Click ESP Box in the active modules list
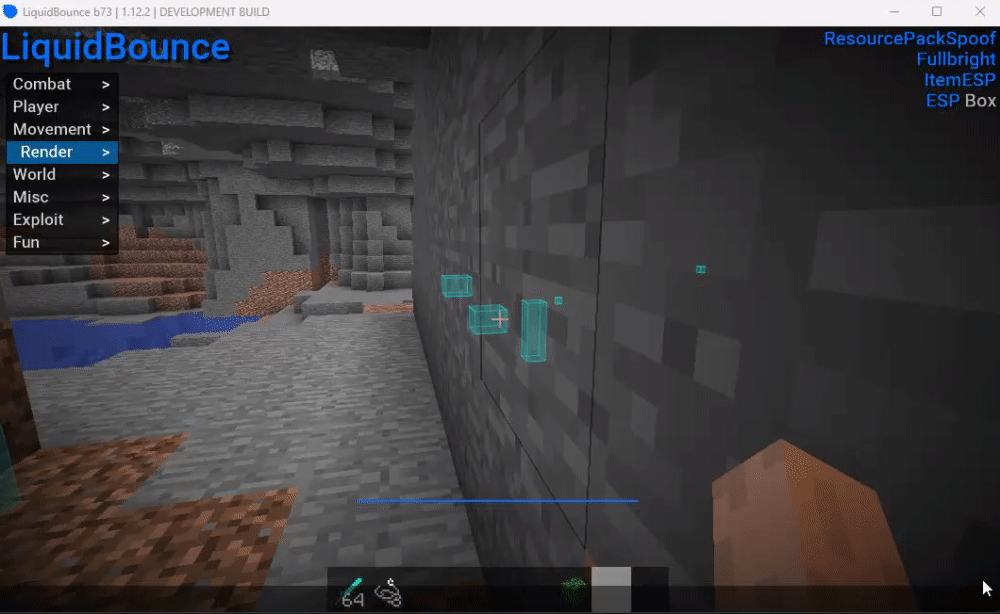This screenshot has width=1000, height=614. point(960,101)
